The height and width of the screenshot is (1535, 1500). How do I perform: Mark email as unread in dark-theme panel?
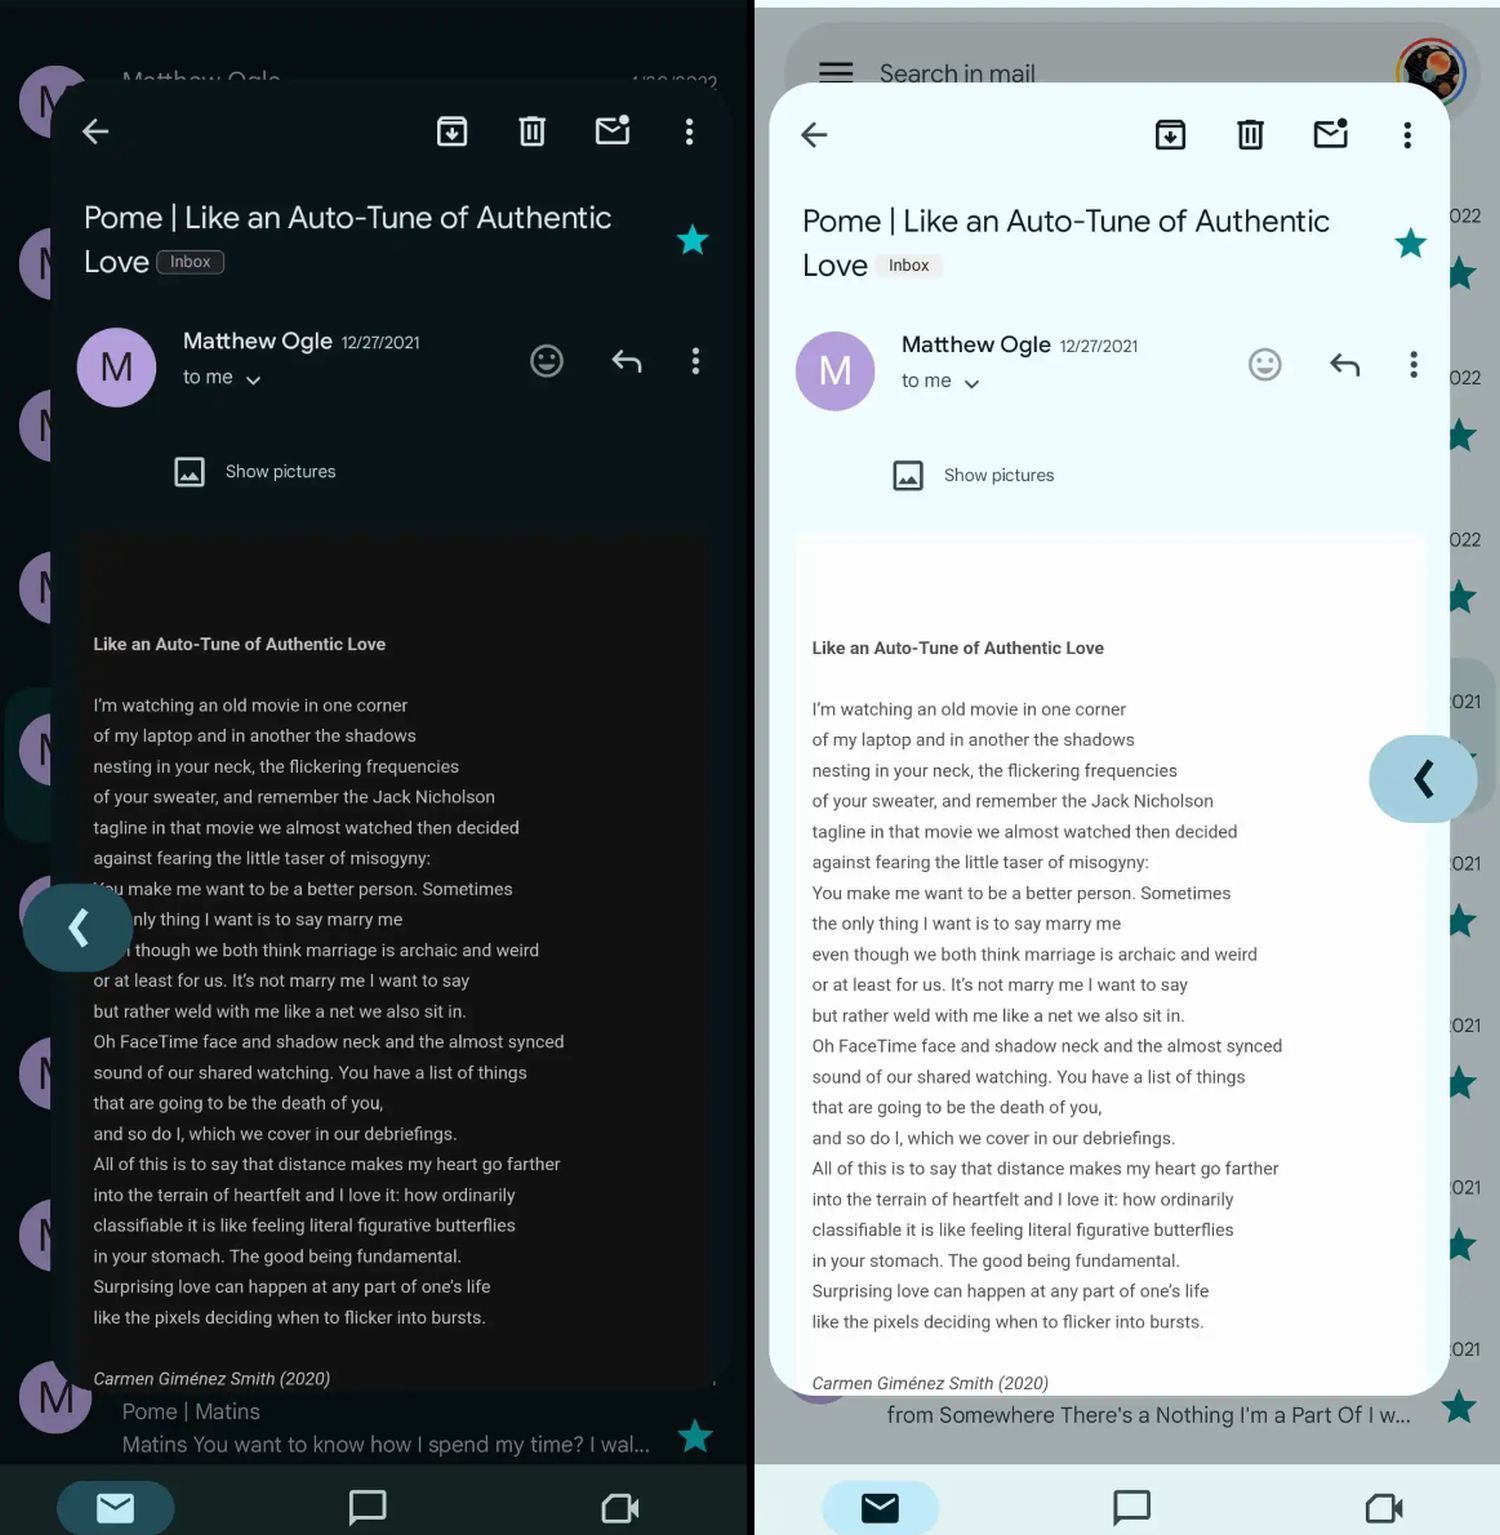pos(612,131)
